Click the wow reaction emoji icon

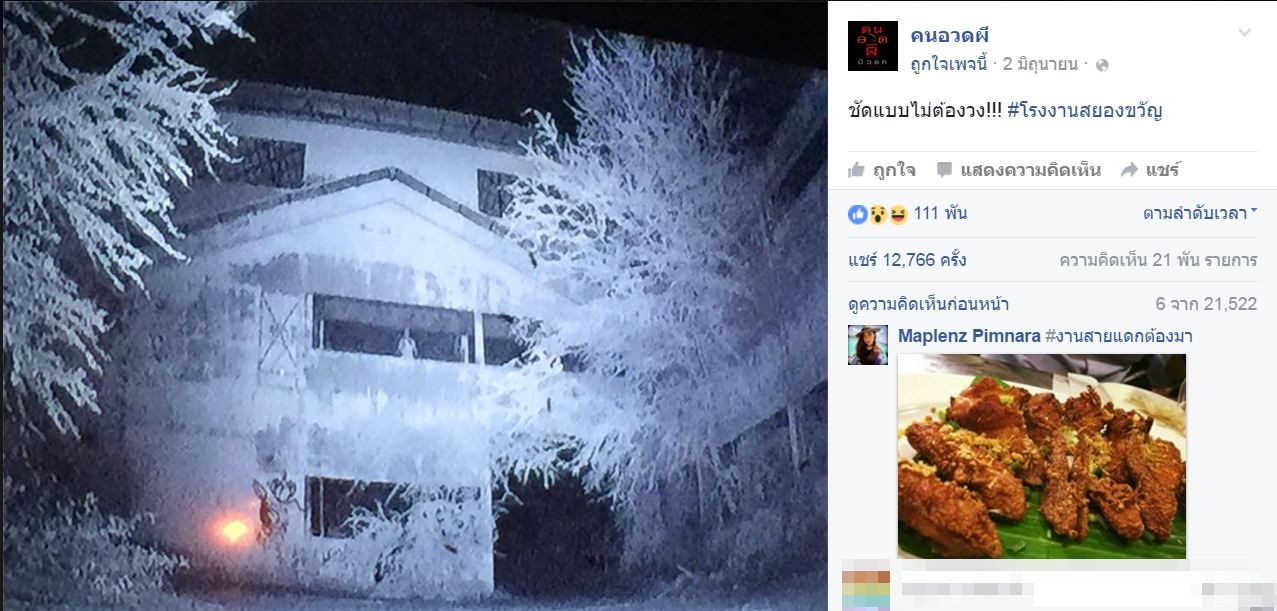pyautogui.click(x=877, y=214)
